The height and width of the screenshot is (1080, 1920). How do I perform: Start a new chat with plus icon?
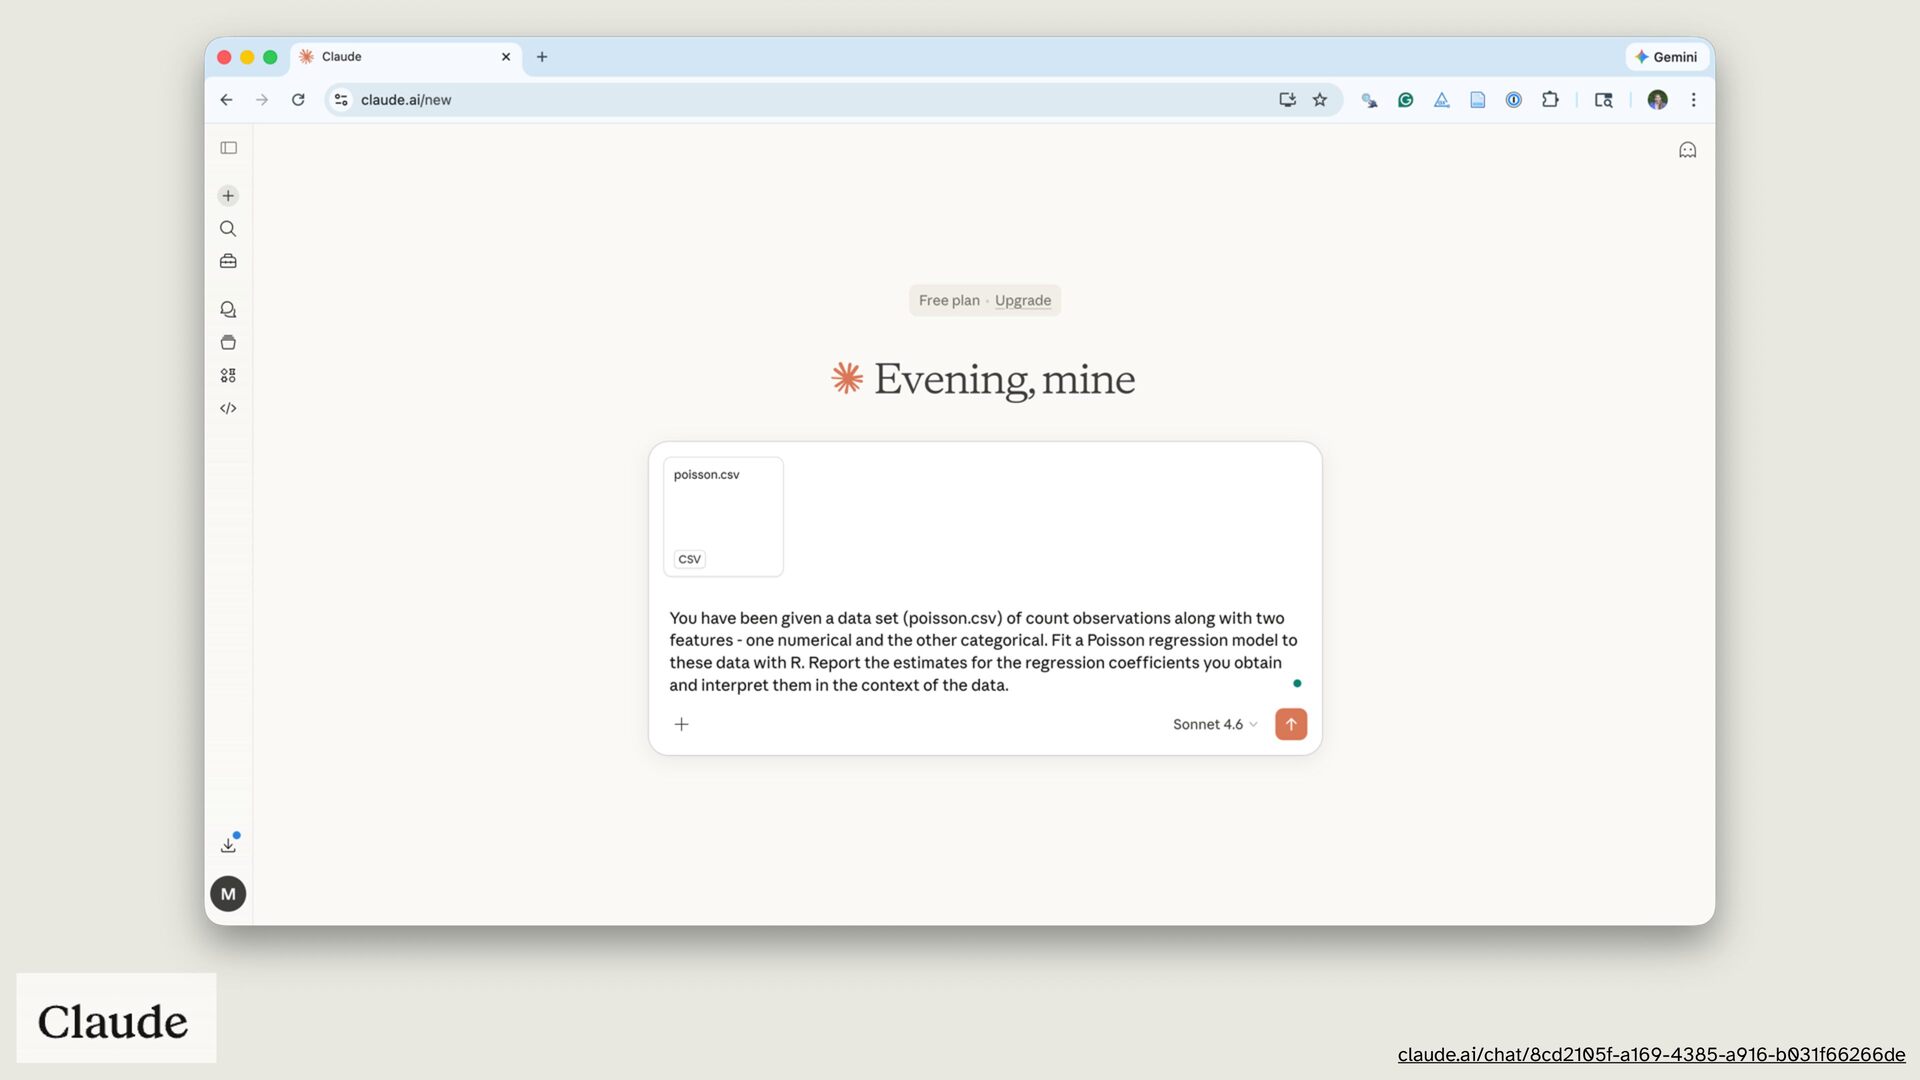[x=228, y=196]
